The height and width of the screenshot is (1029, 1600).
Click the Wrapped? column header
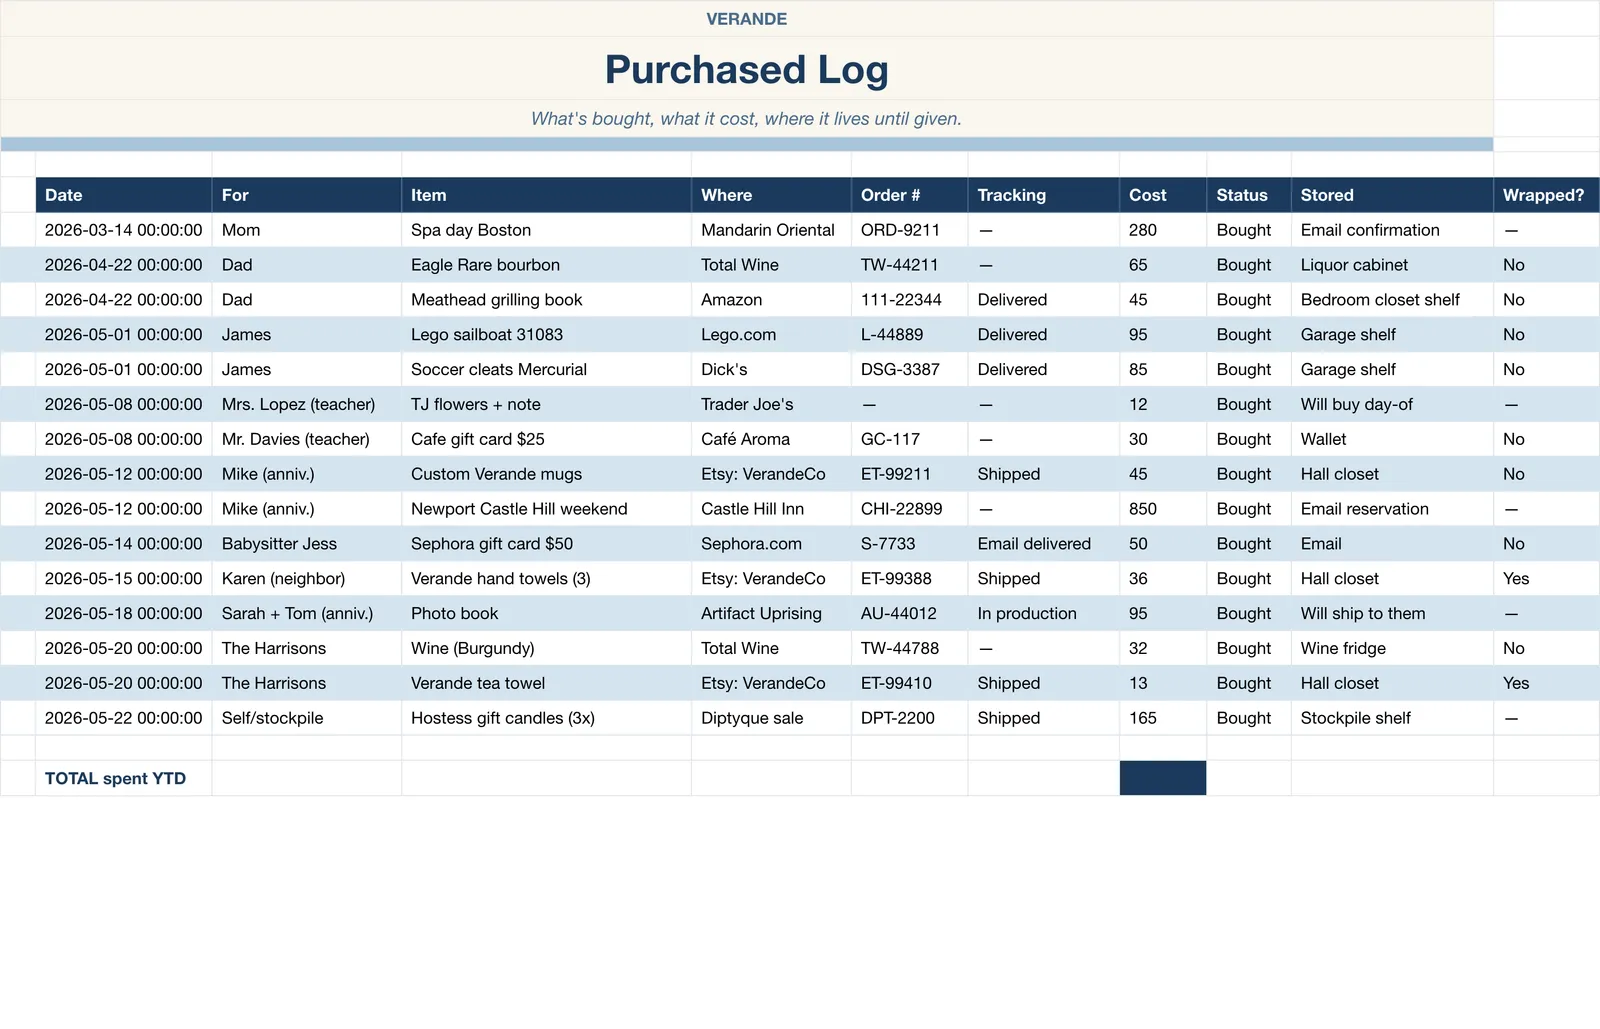[1546, 195]
